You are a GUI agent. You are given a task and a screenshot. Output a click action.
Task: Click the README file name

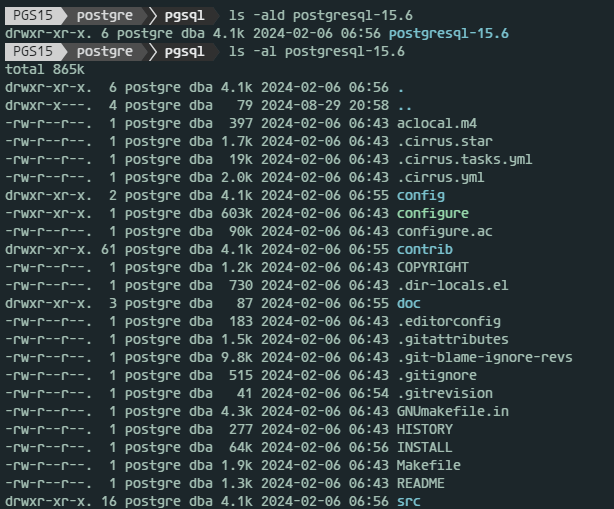(420, 483)
